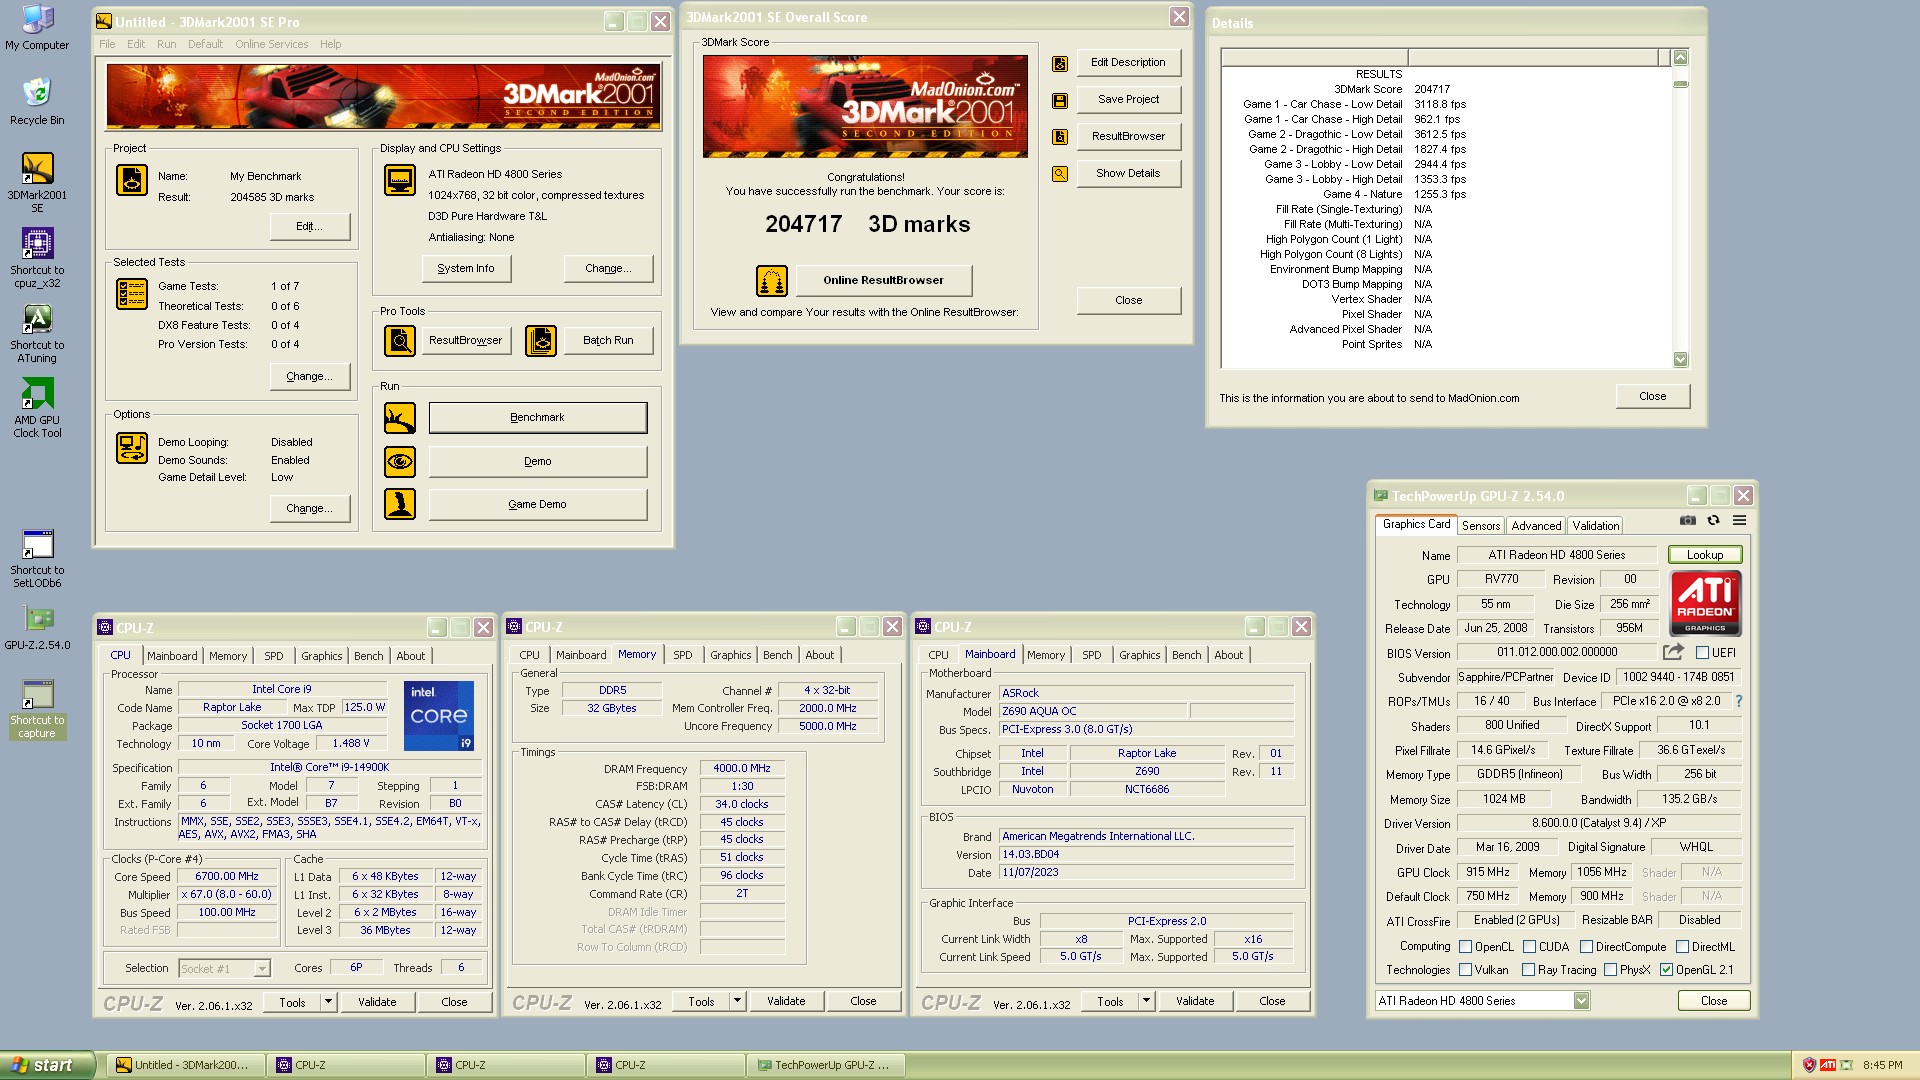Click the ResultBrowser magnifier icon in Pro Tools
The width and height of the screenshot is (1920, 1080).
400,341
